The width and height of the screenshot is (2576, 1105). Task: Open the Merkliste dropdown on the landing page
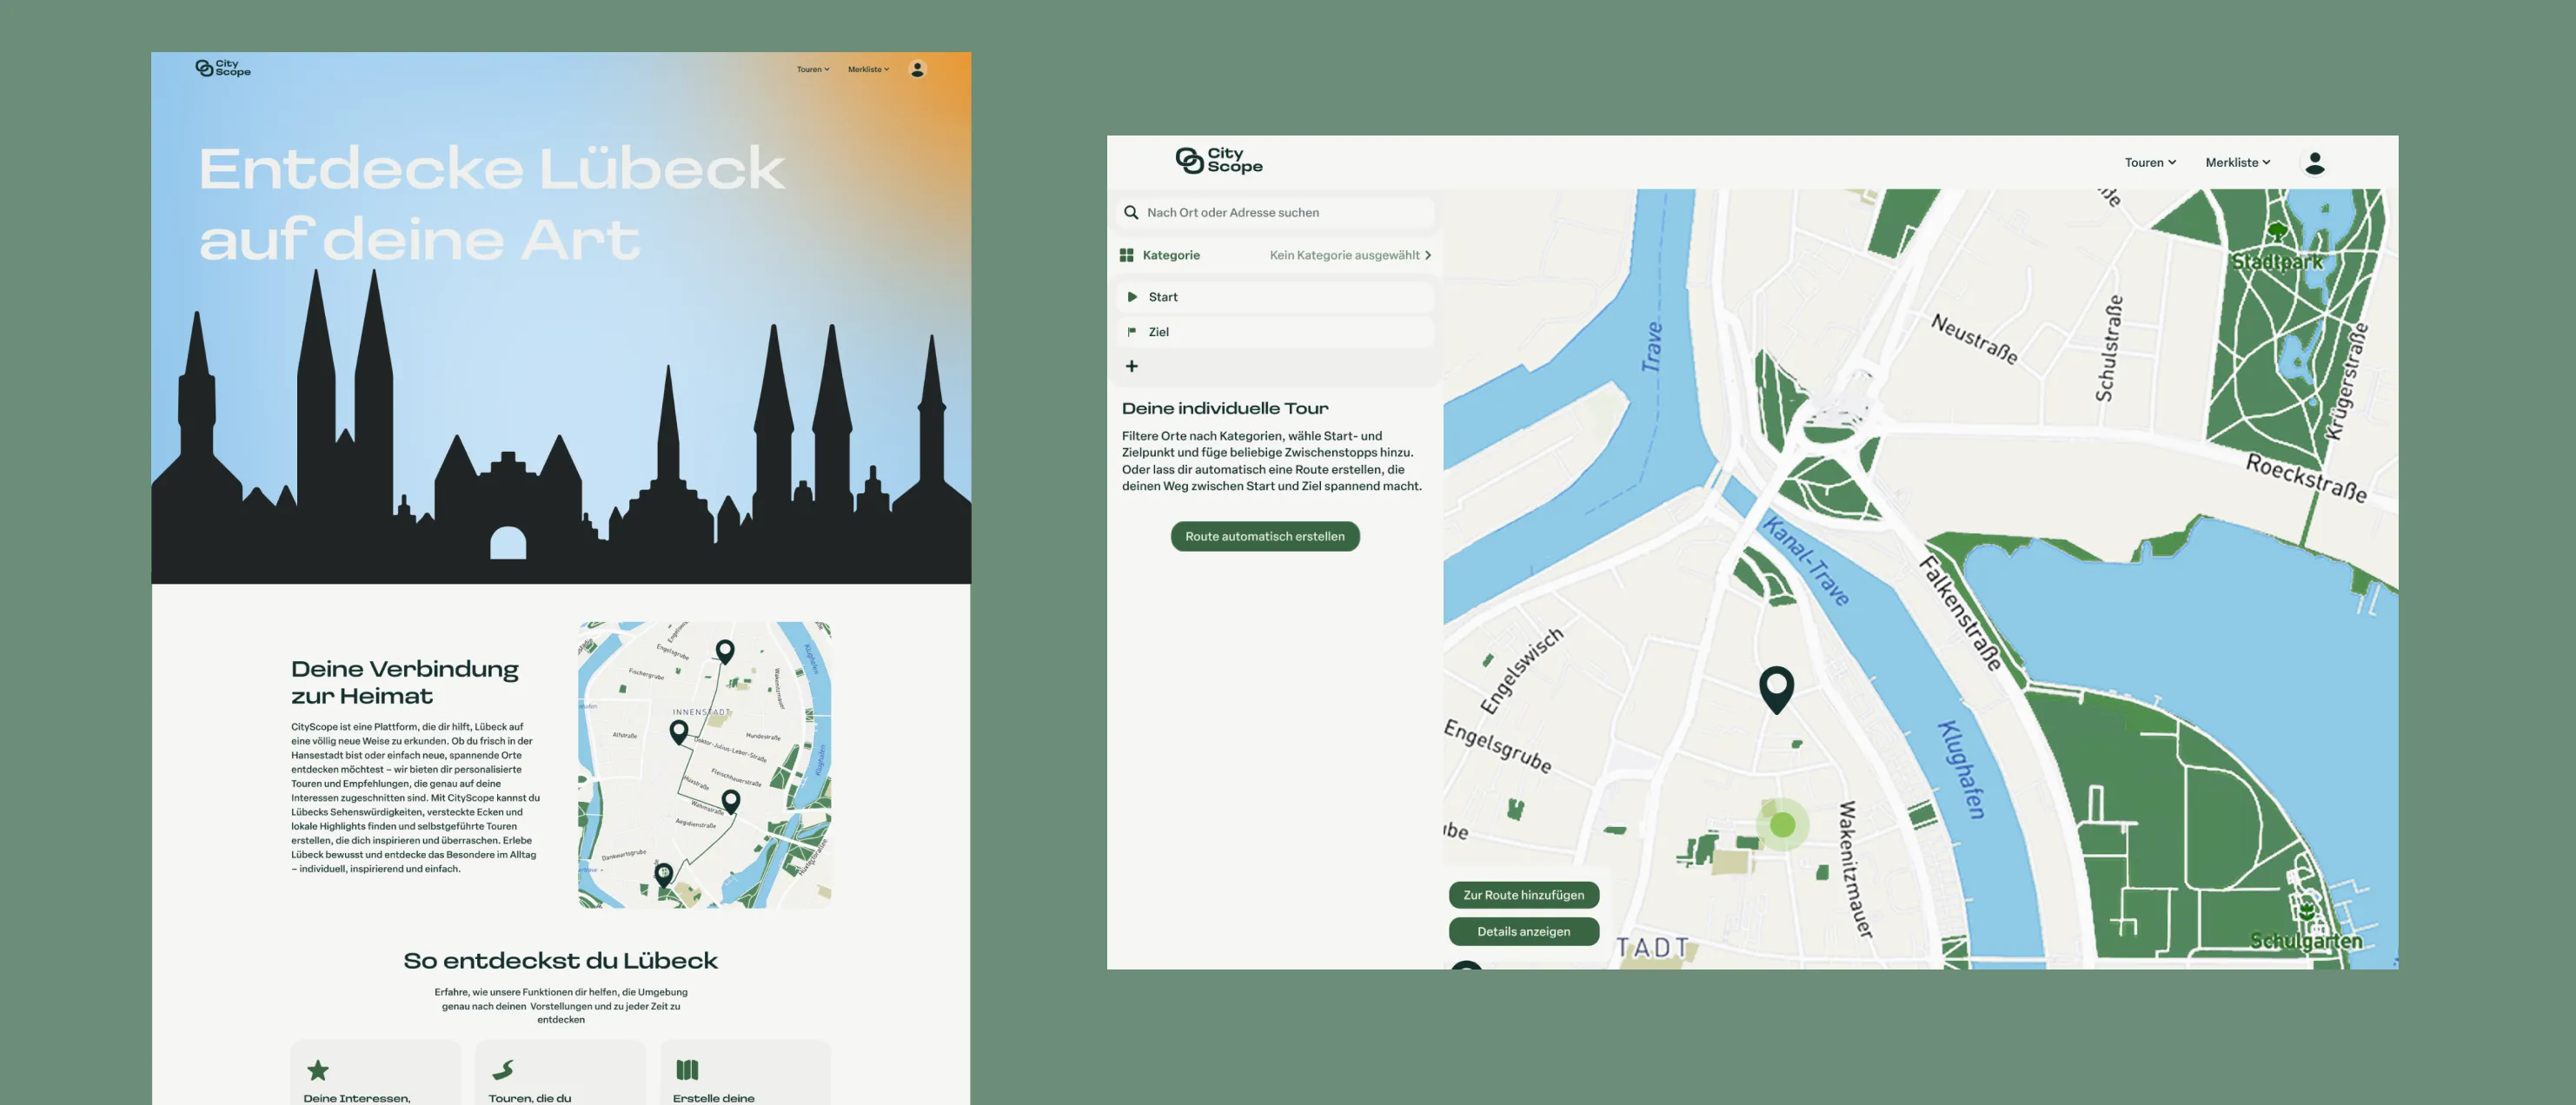tap(868, 69)
